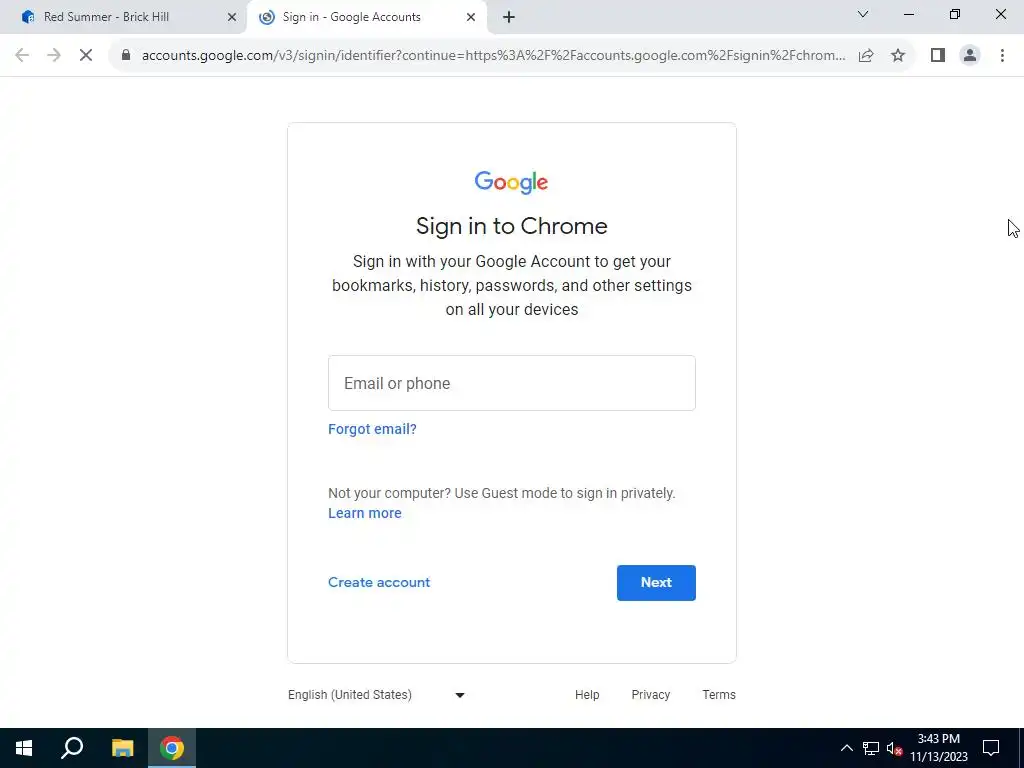
Task: Switch to Red Summer - Brick Hill tab
Action: point(106,18)
